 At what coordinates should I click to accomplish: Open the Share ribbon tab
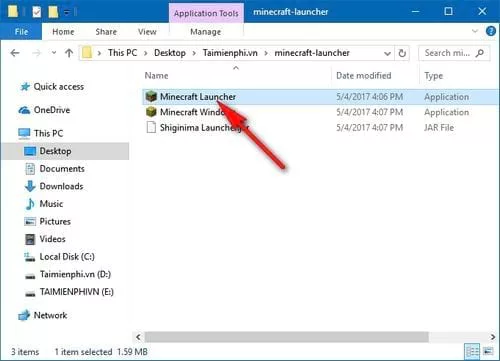[x=106, y=32]
